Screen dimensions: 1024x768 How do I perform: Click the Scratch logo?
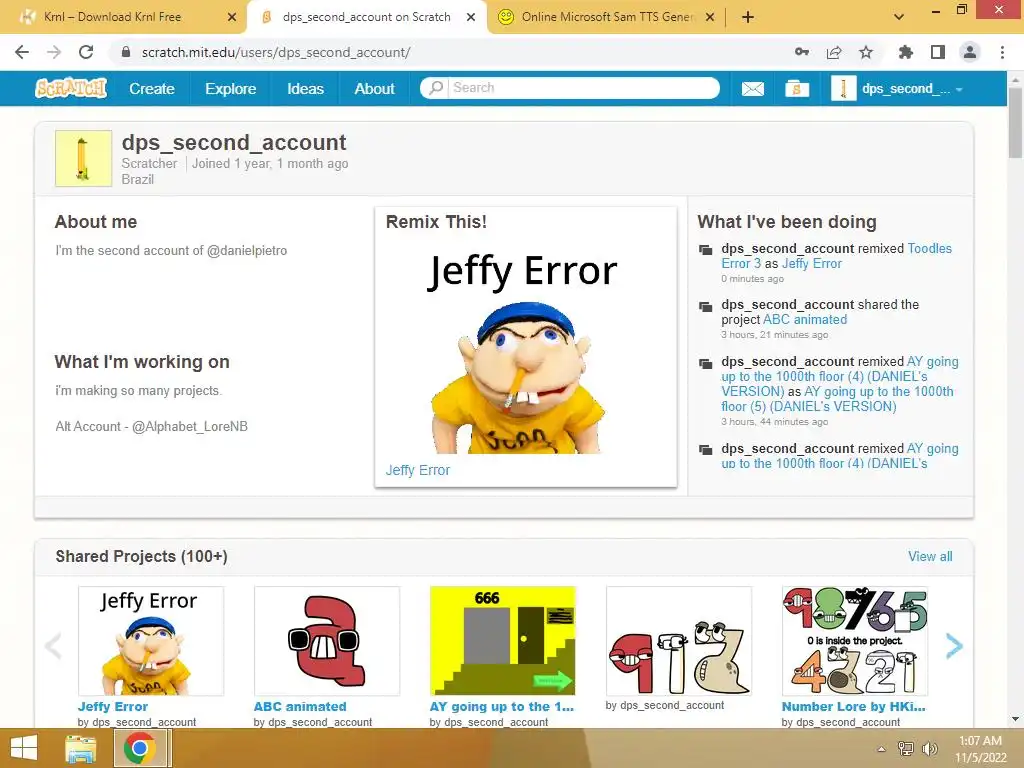pyautogui.click(x=71, y=88)
